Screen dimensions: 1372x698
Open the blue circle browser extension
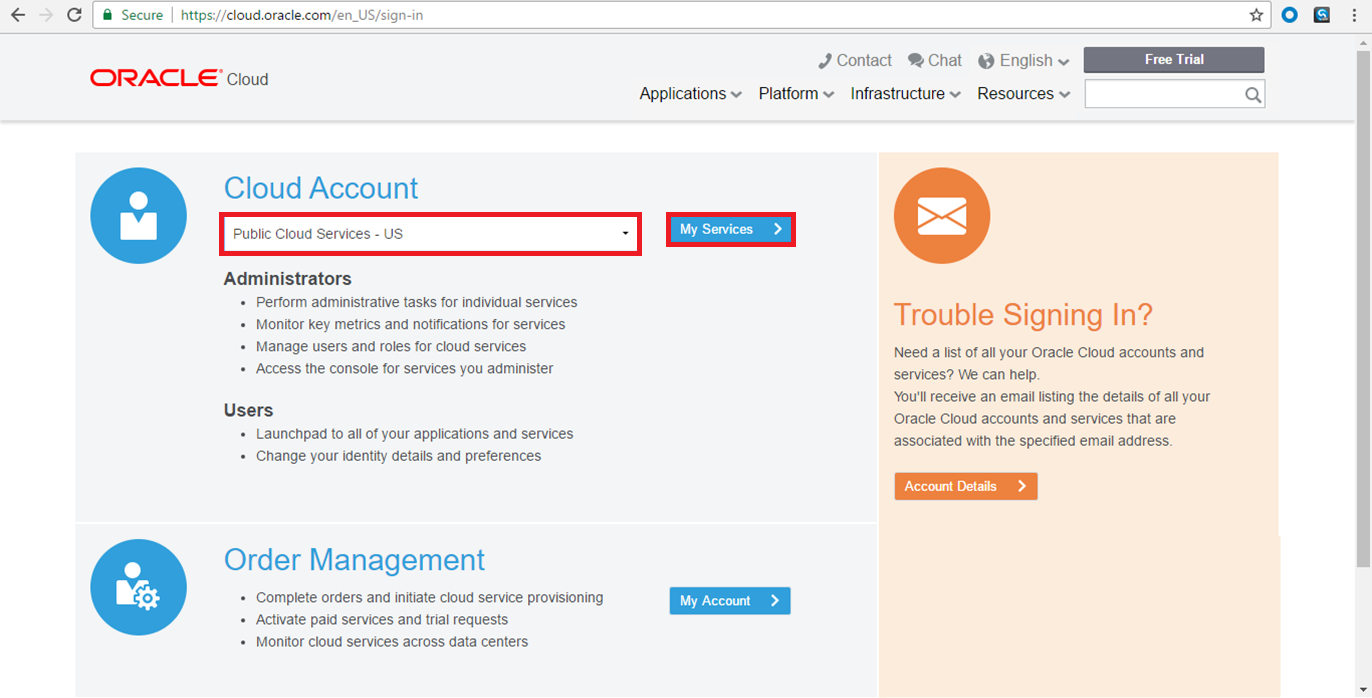(1290, 15)
